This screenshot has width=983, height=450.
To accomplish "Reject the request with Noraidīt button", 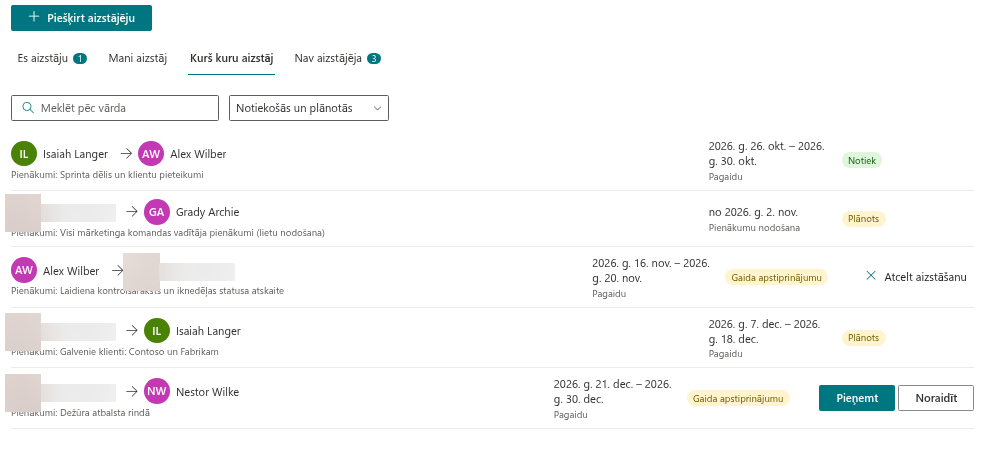I will 936,398.
